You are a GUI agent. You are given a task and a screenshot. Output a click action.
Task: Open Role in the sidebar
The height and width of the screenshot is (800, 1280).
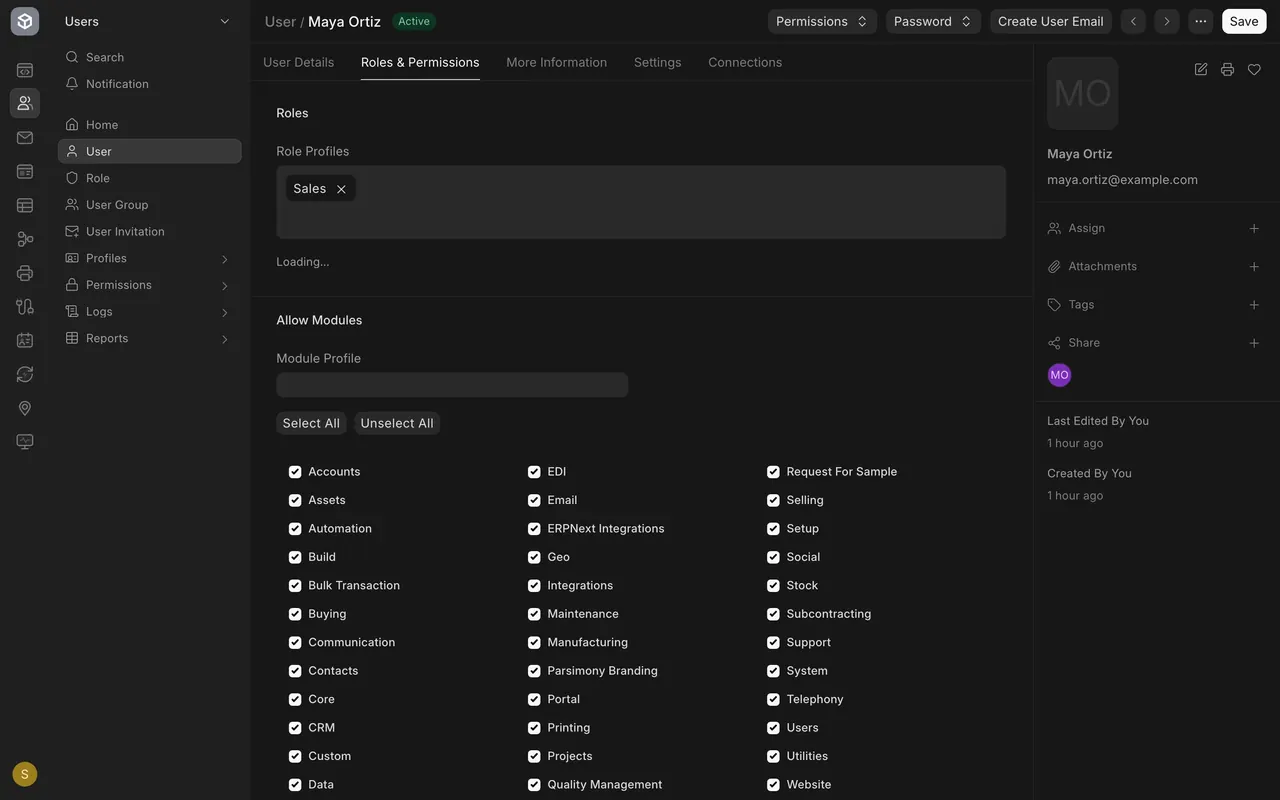(150, 178)
